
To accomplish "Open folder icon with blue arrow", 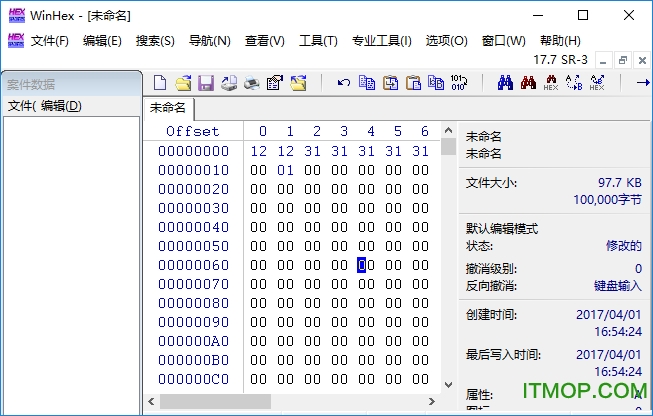I will [x=298, y=83].
